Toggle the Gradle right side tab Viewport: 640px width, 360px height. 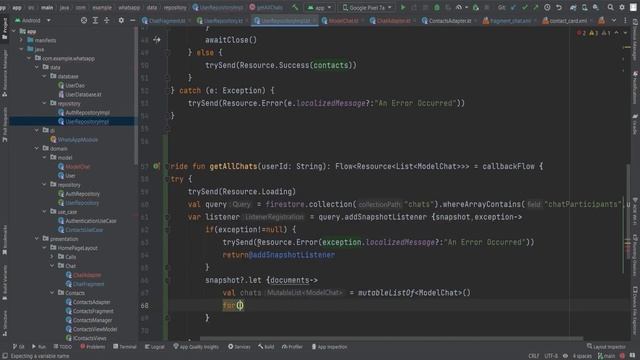pos(635,124)
